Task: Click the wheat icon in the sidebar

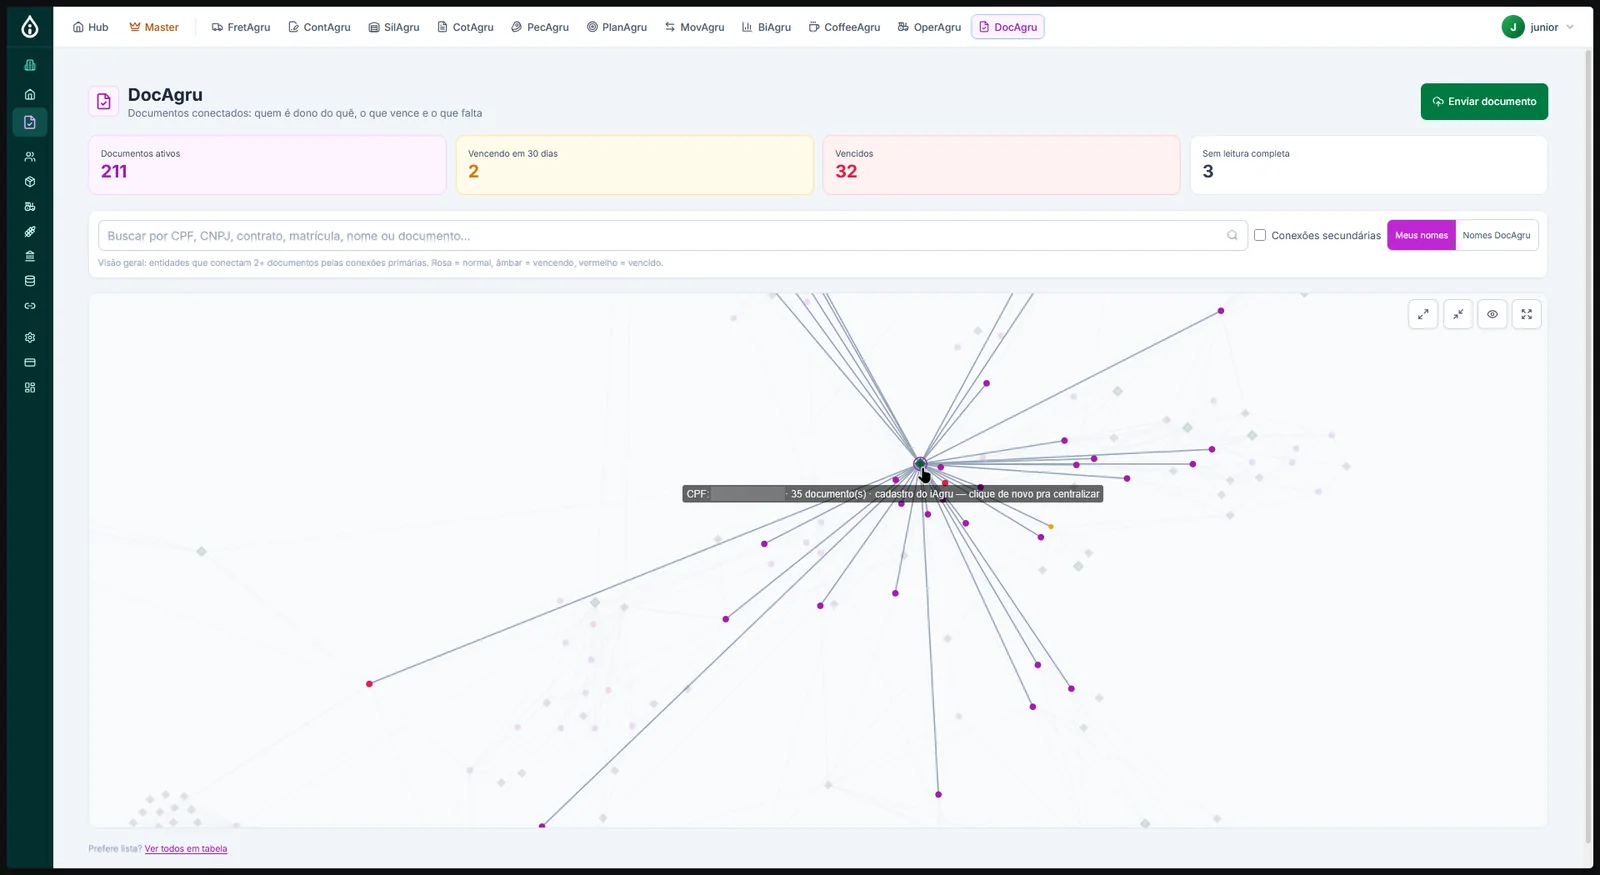Action: [x=30, y=232]
